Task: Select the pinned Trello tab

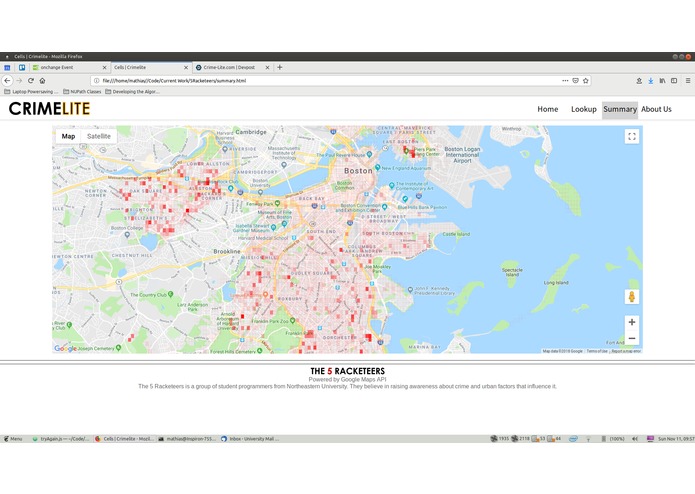Action: click(22, 67)
